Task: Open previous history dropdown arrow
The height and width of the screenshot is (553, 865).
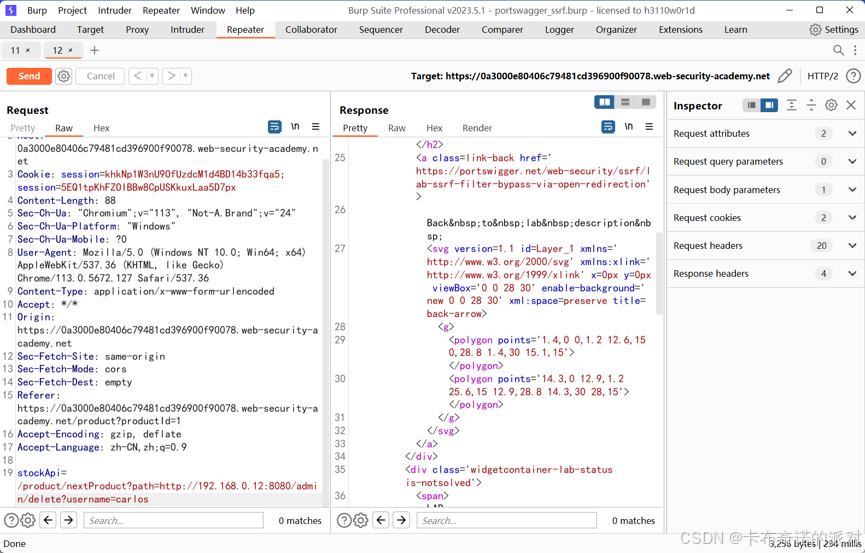Action: pyautogui.click(x=152, y=76)
